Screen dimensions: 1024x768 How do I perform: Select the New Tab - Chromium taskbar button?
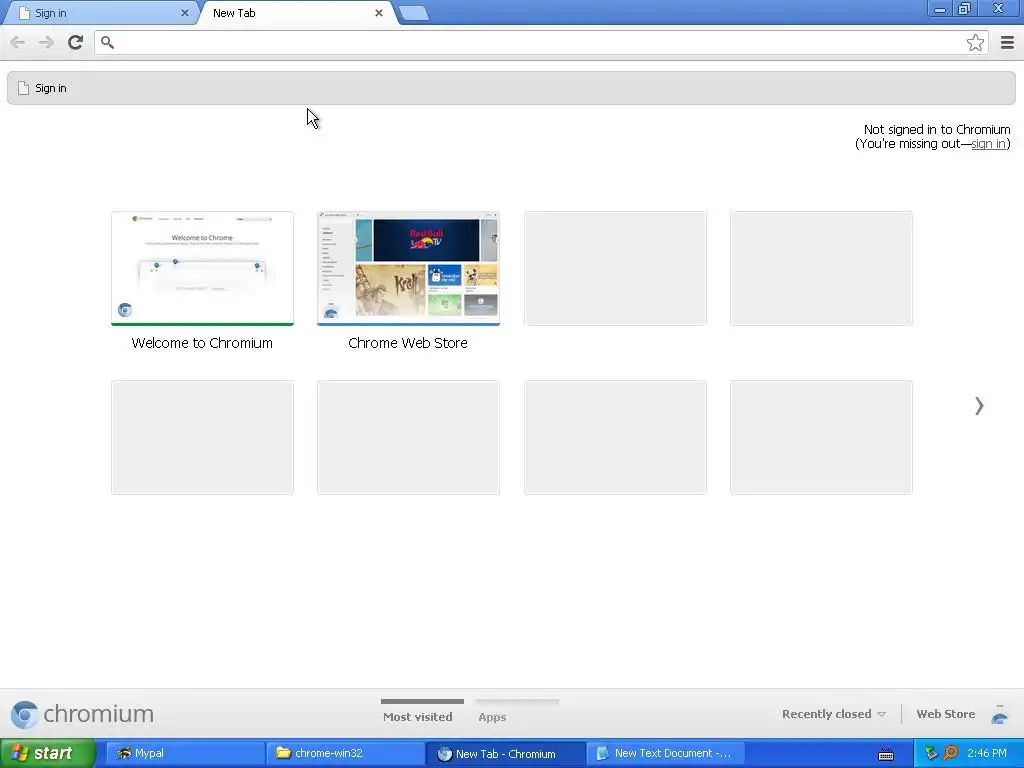tap(505, 753)
